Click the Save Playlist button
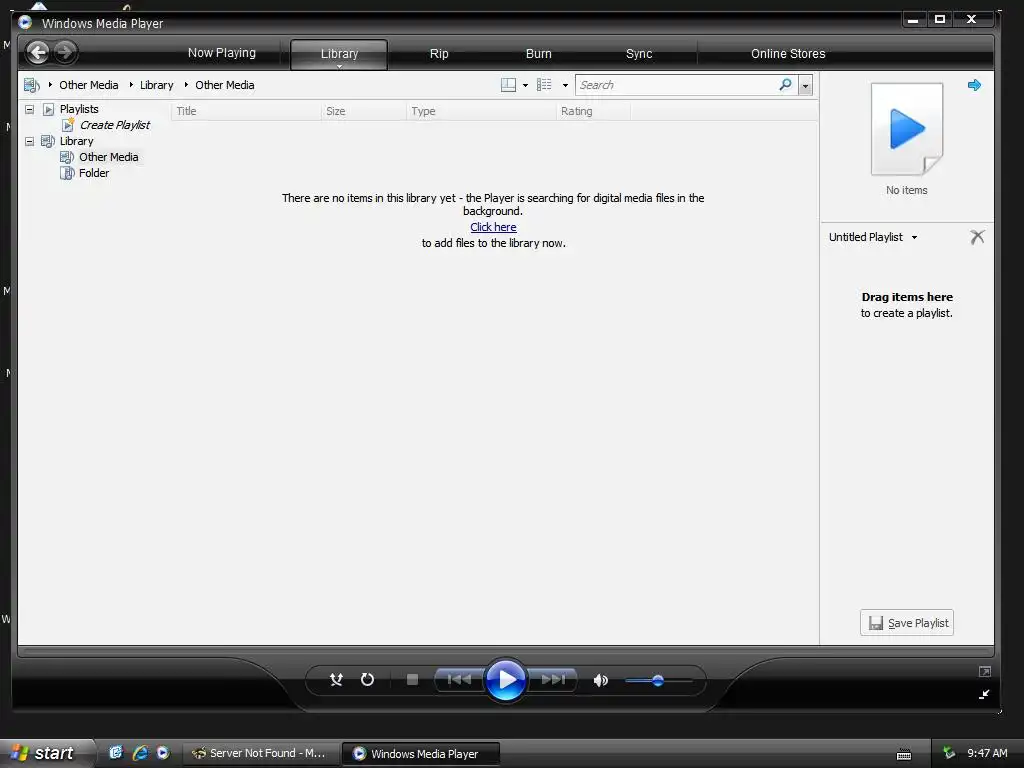The height and width of the screenshot is (768, 1024). [906, 622]
